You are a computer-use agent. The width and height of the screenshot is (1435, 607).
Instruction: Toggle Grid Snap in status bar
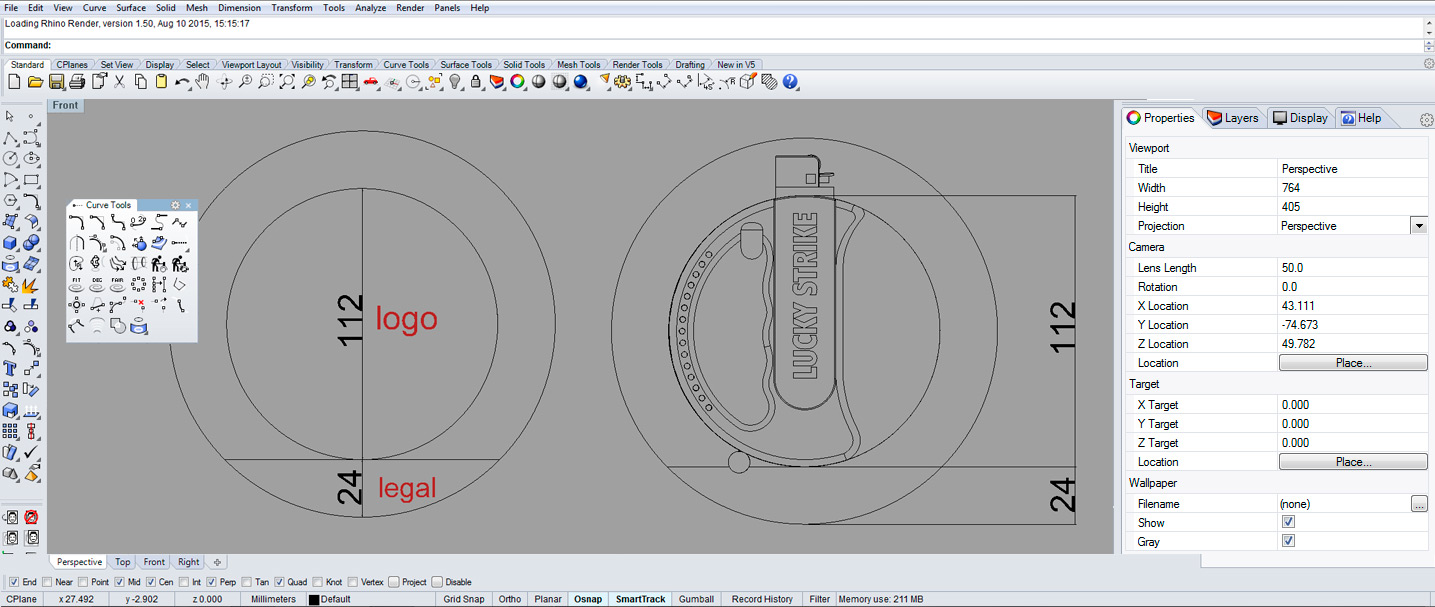(x=464, y=599)
